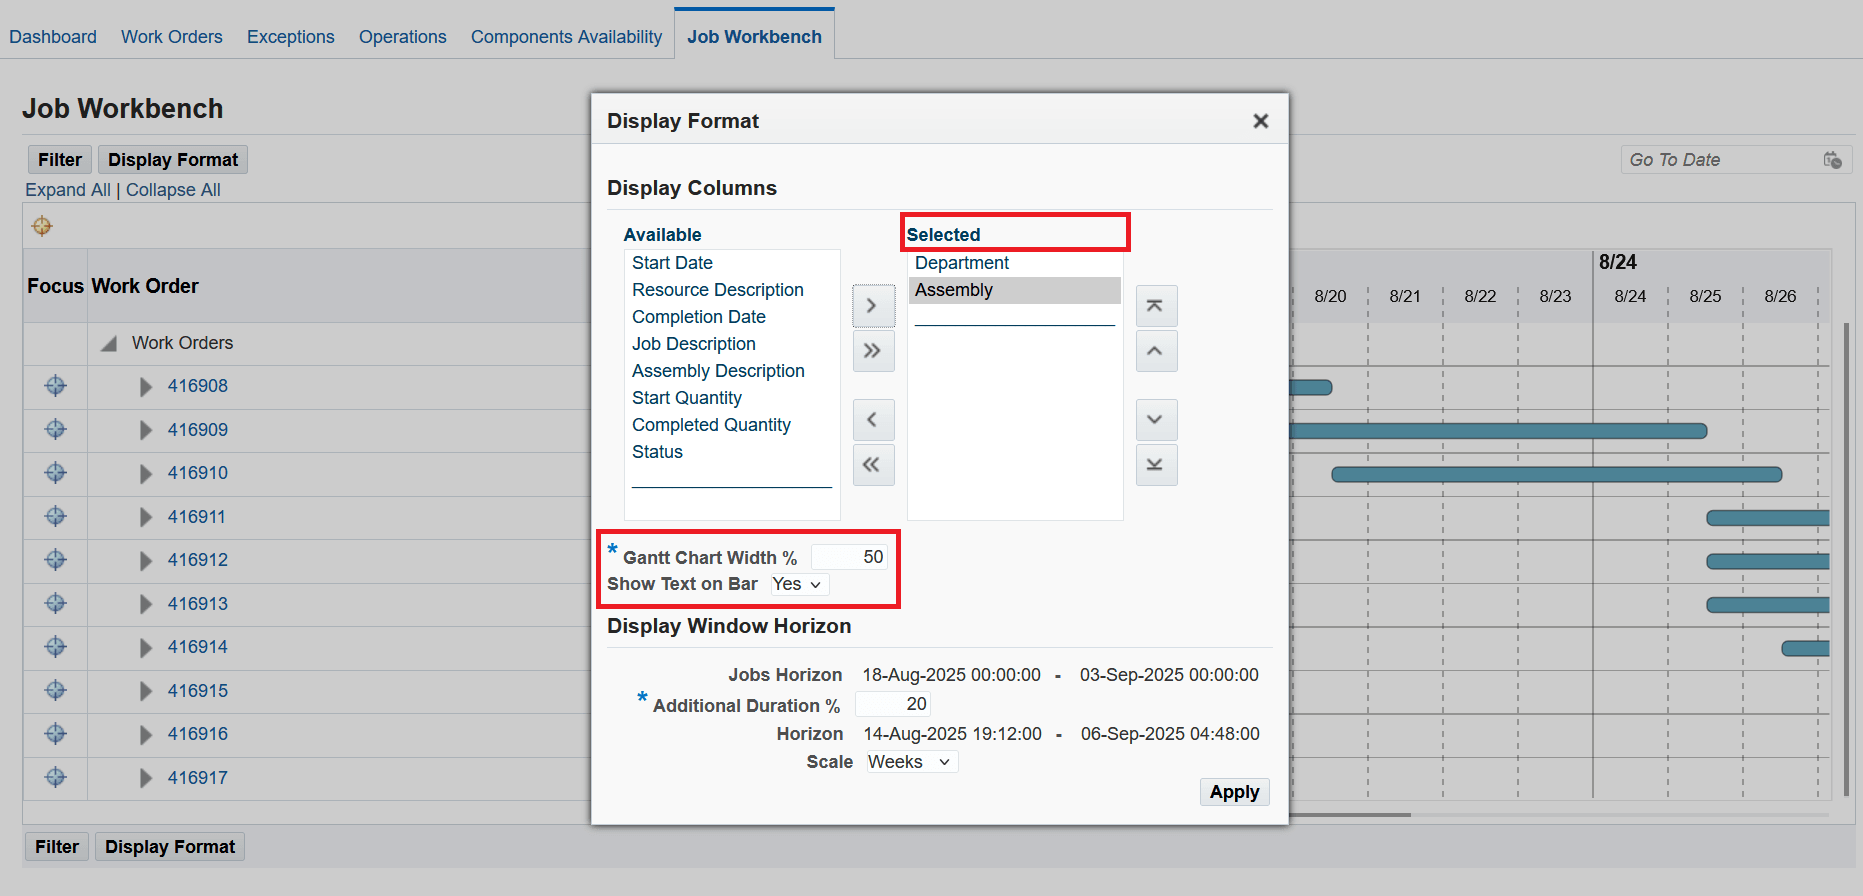This screenshot has height=896, width=1863.
Task: Open the Show Text on Bar dropdown
Action: [x=799, y=585]
